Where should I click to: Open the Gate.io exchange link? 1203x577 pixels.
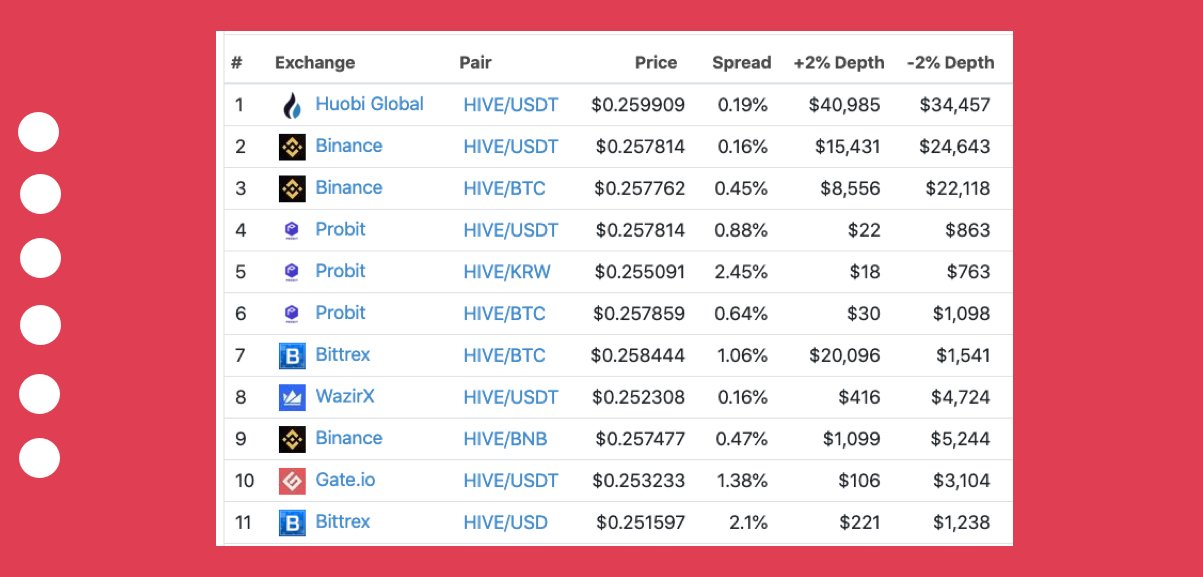[345, 480]
